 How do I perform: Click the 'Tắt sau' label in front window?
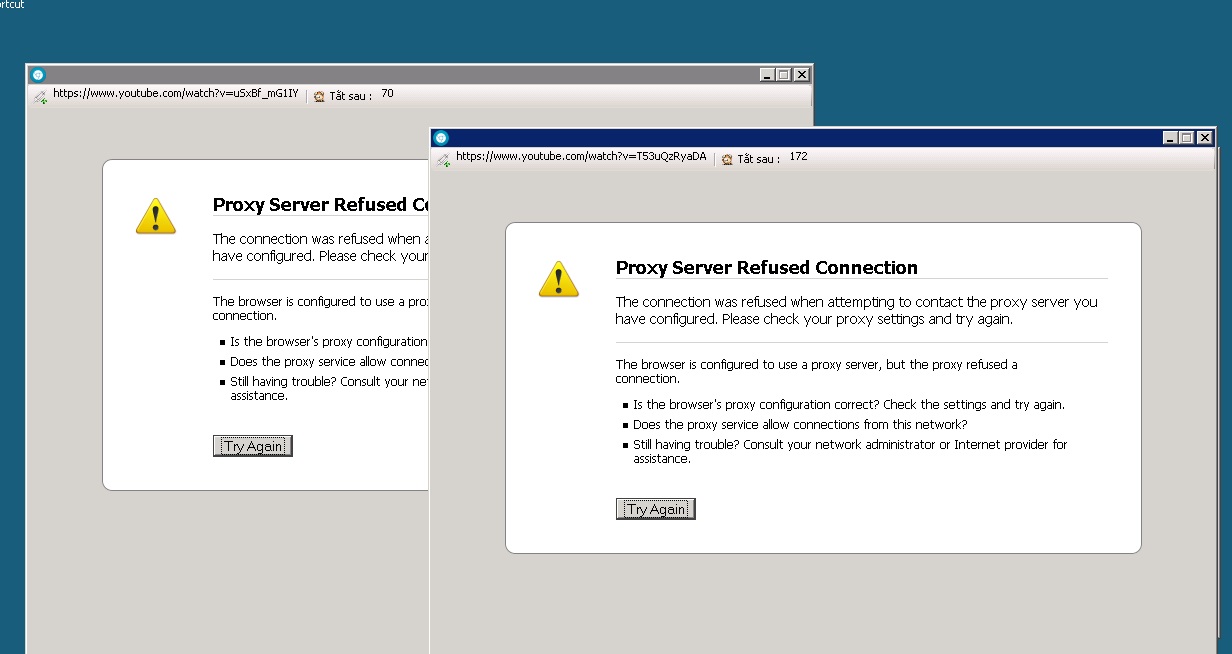pos(758,159)
